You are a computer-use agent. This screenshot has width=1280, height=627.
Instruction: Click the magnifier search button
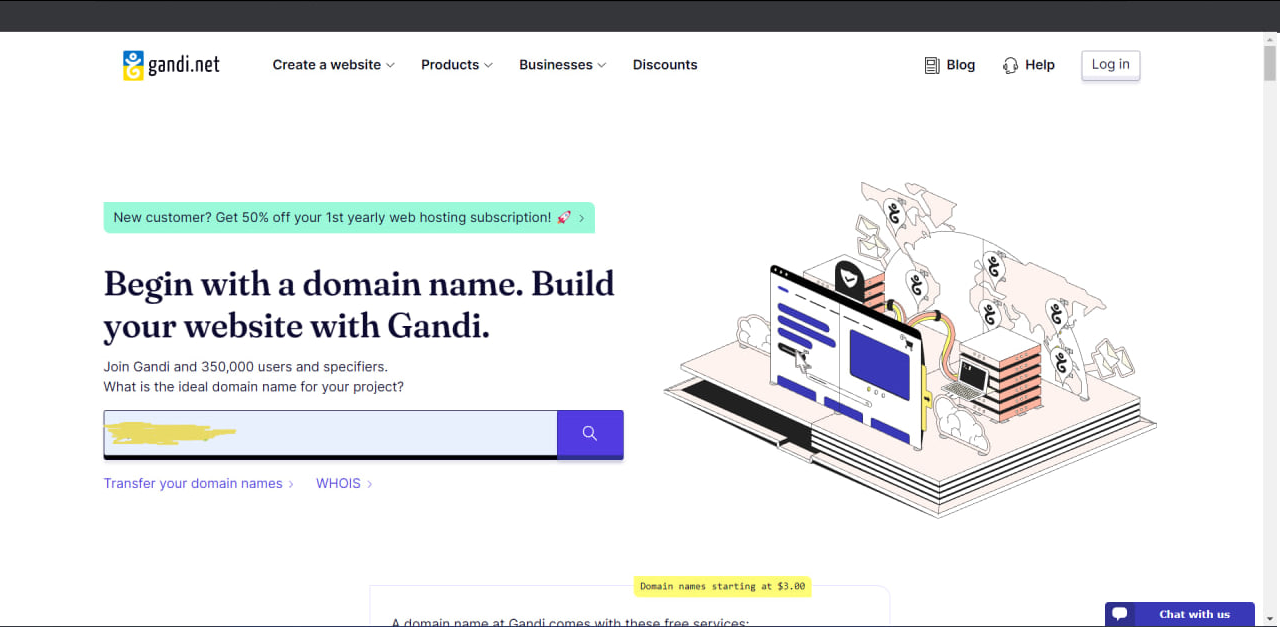coord(590,434)
